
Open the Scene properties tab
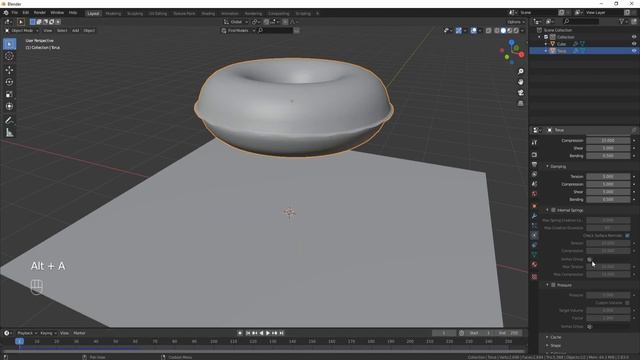534,184
